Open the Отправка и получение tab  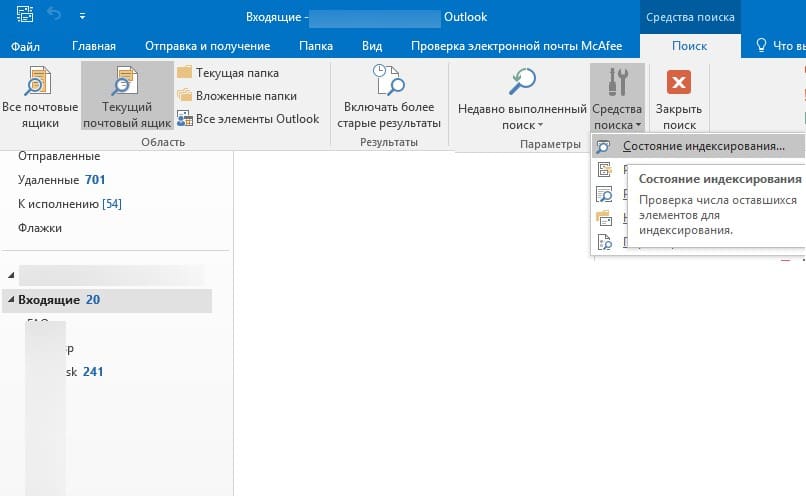(x=208, y=46)
